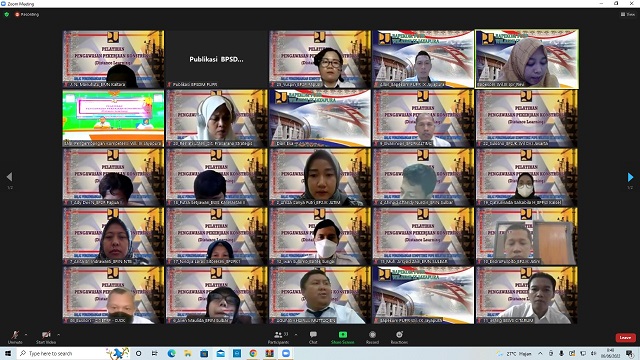Open the View layout menu

(628, 14)
